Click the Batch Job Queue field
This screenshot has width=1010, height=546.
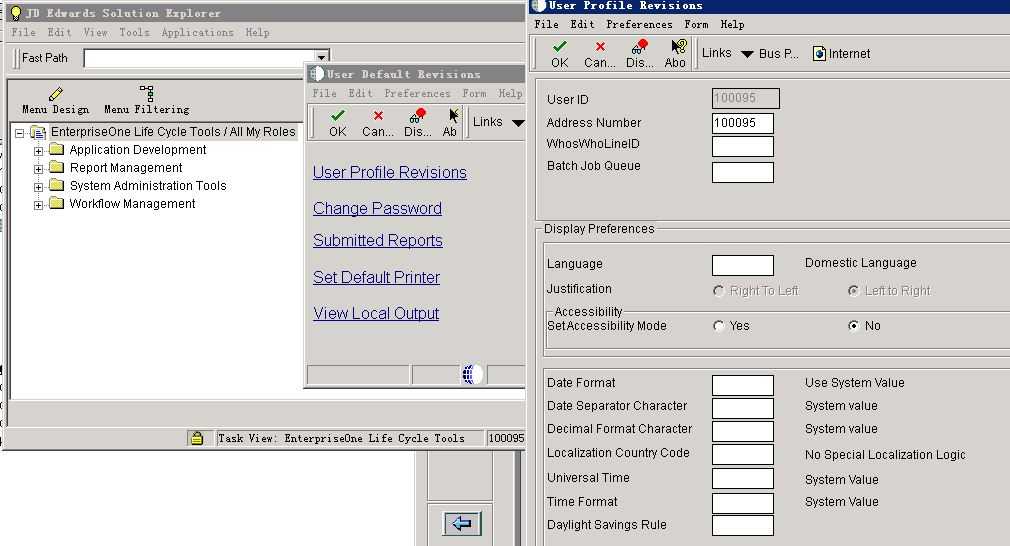[743, 172]
